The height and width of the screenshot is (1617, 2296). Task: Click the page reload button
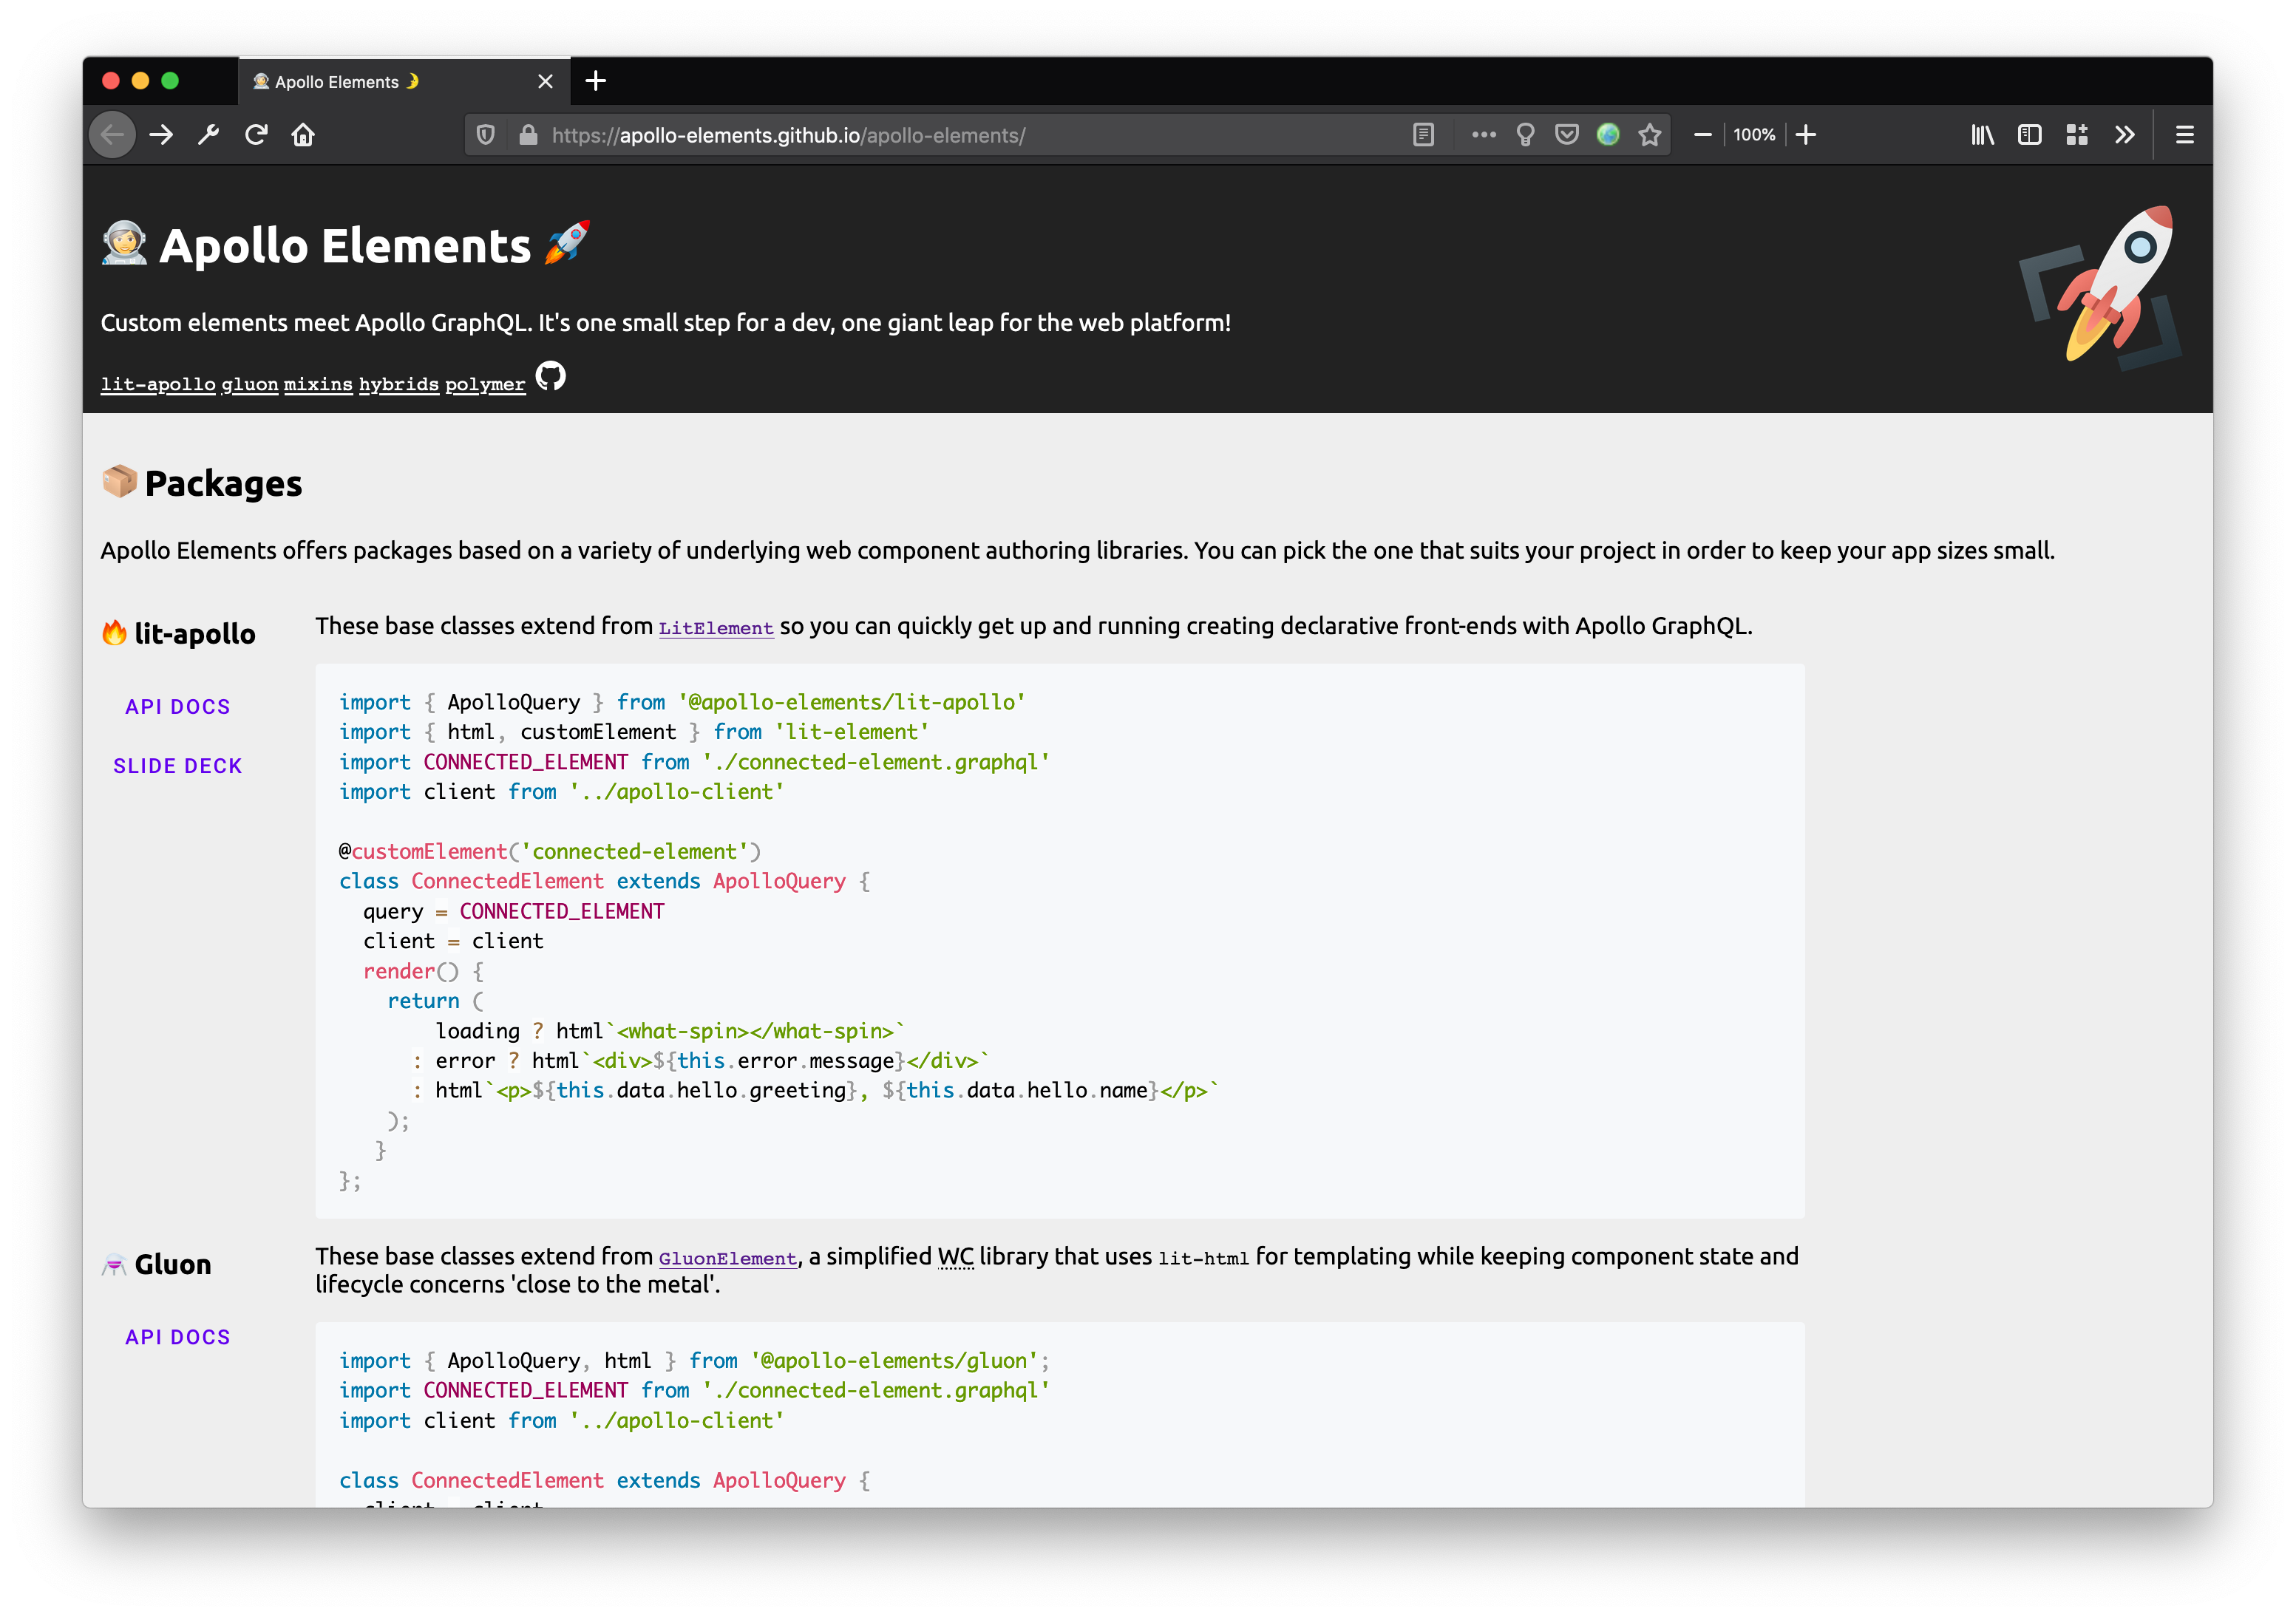256,135
